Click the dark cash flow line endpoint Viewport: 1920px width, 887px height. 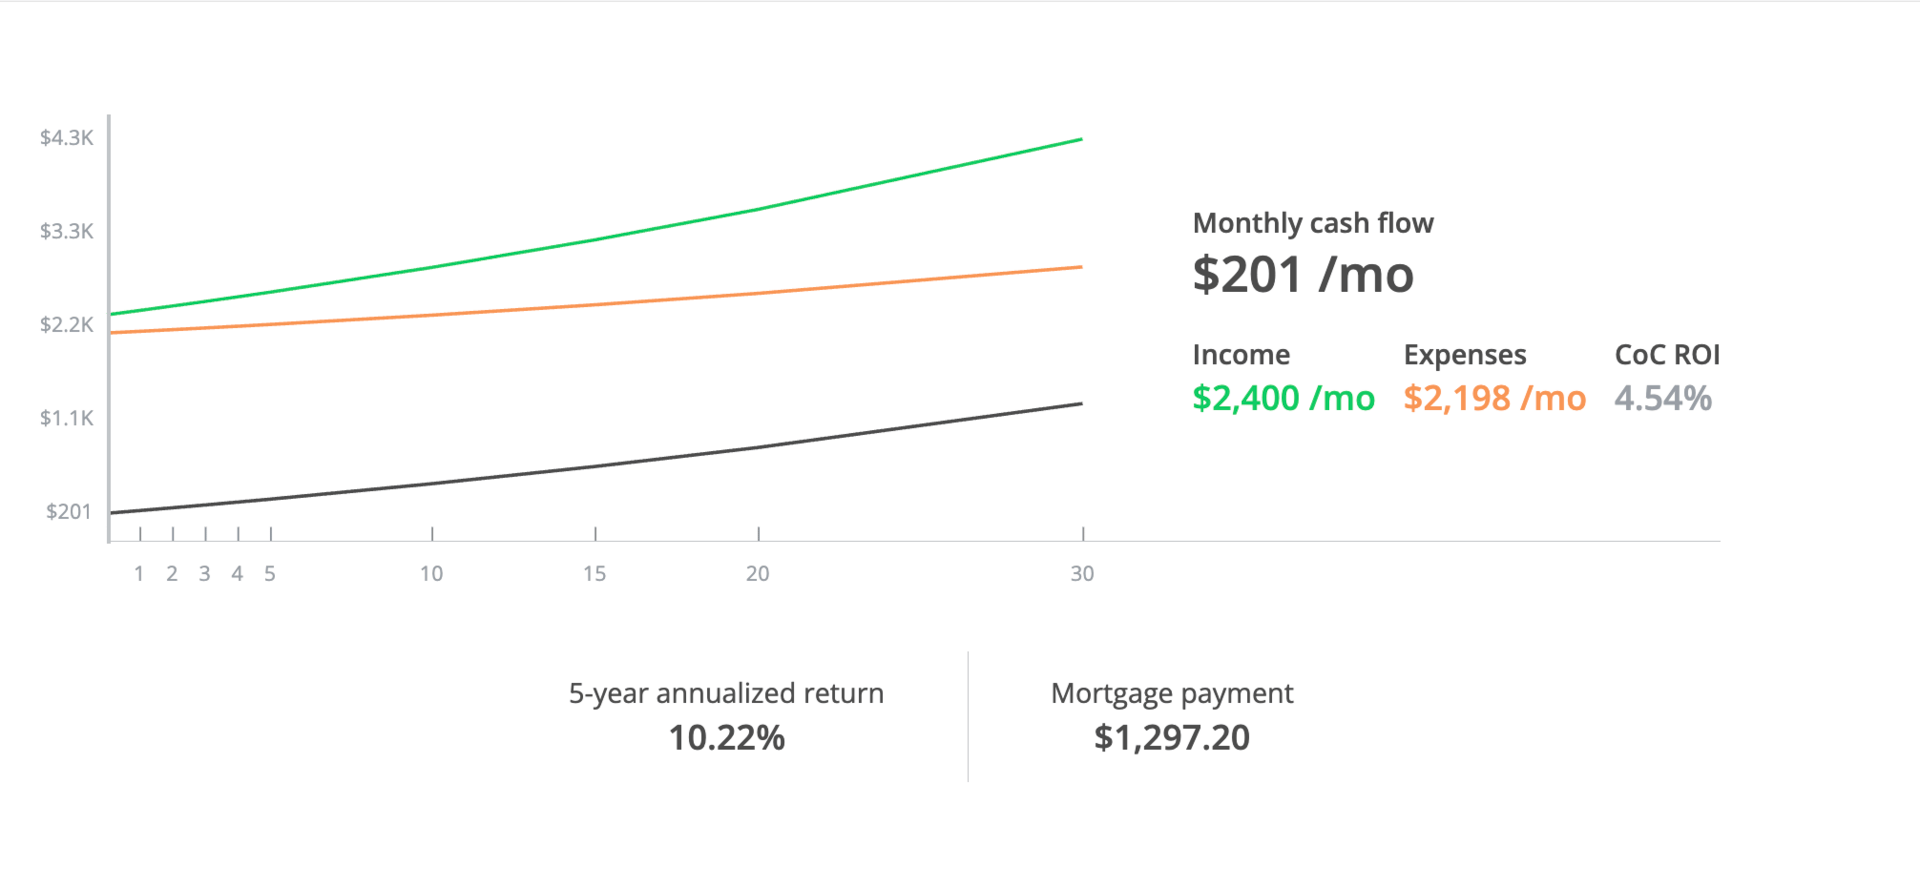[x=1081, y=404]
